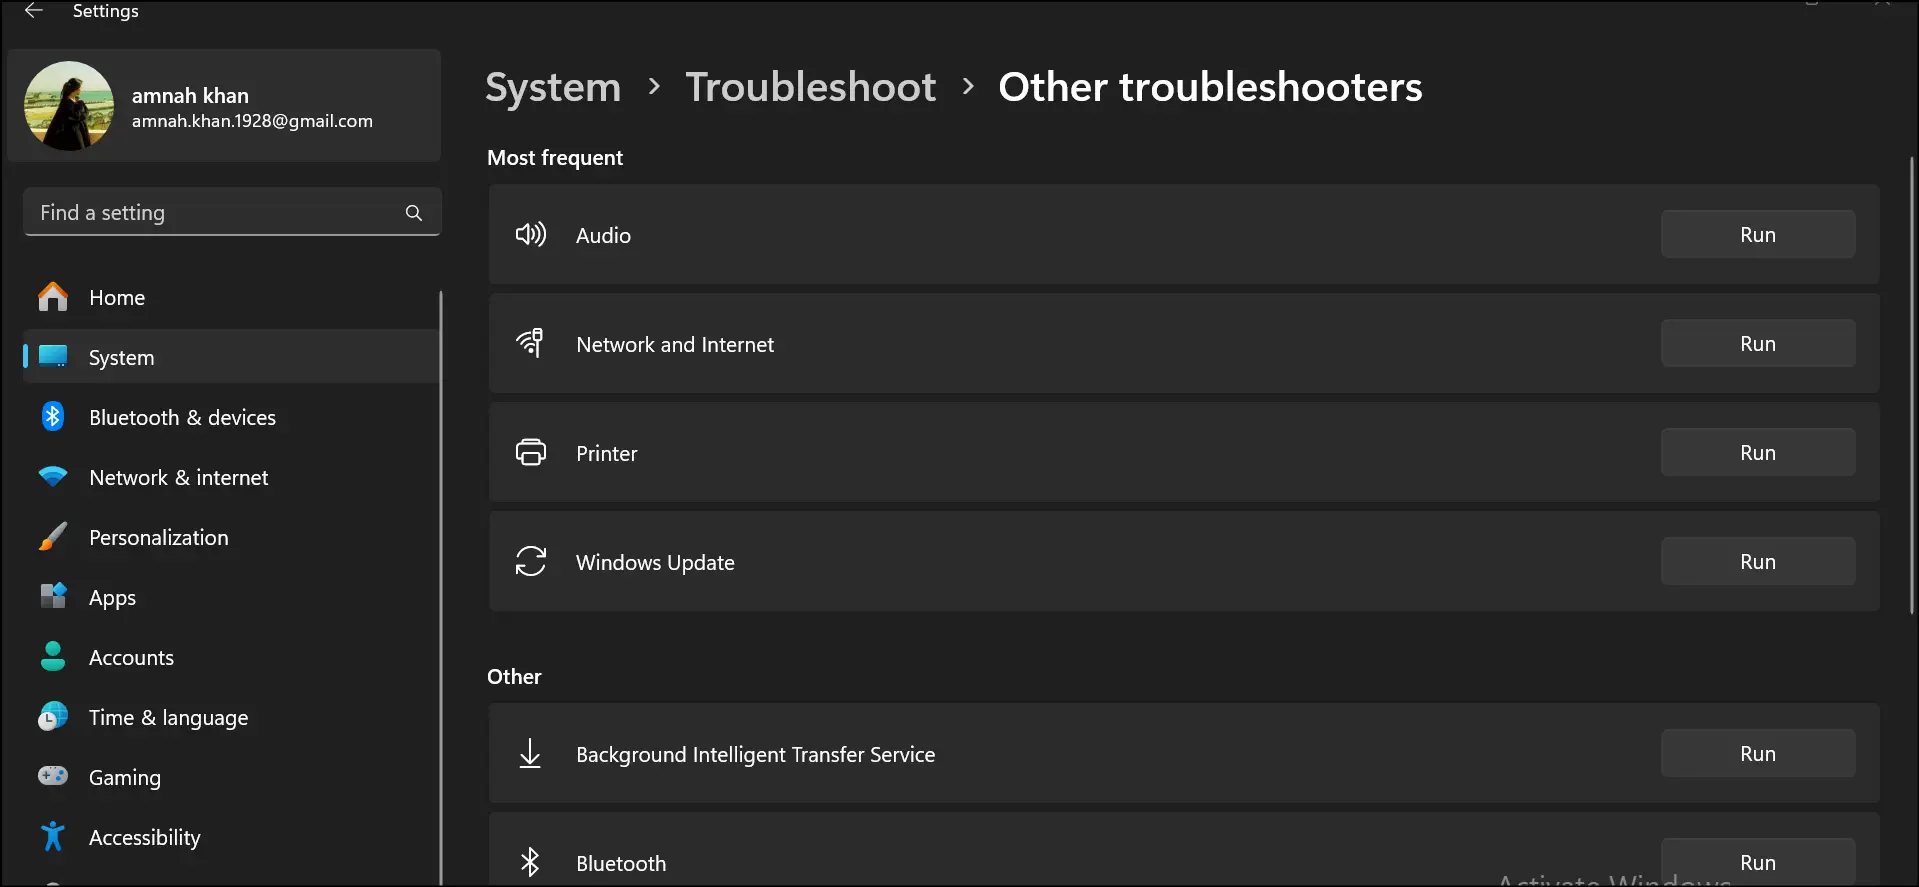This screenshot has width=1919, height=887.
Task: Click the Find a setting search box
Action: click(232, 212)
